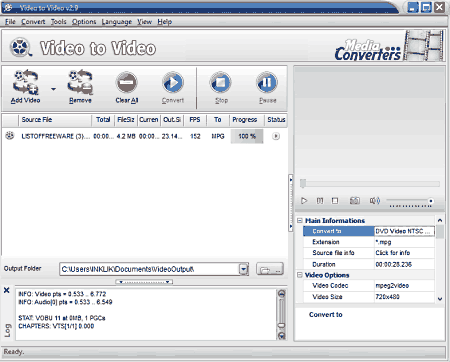Open the Help menu
The image size is (450, 362).
coord(165,22)
